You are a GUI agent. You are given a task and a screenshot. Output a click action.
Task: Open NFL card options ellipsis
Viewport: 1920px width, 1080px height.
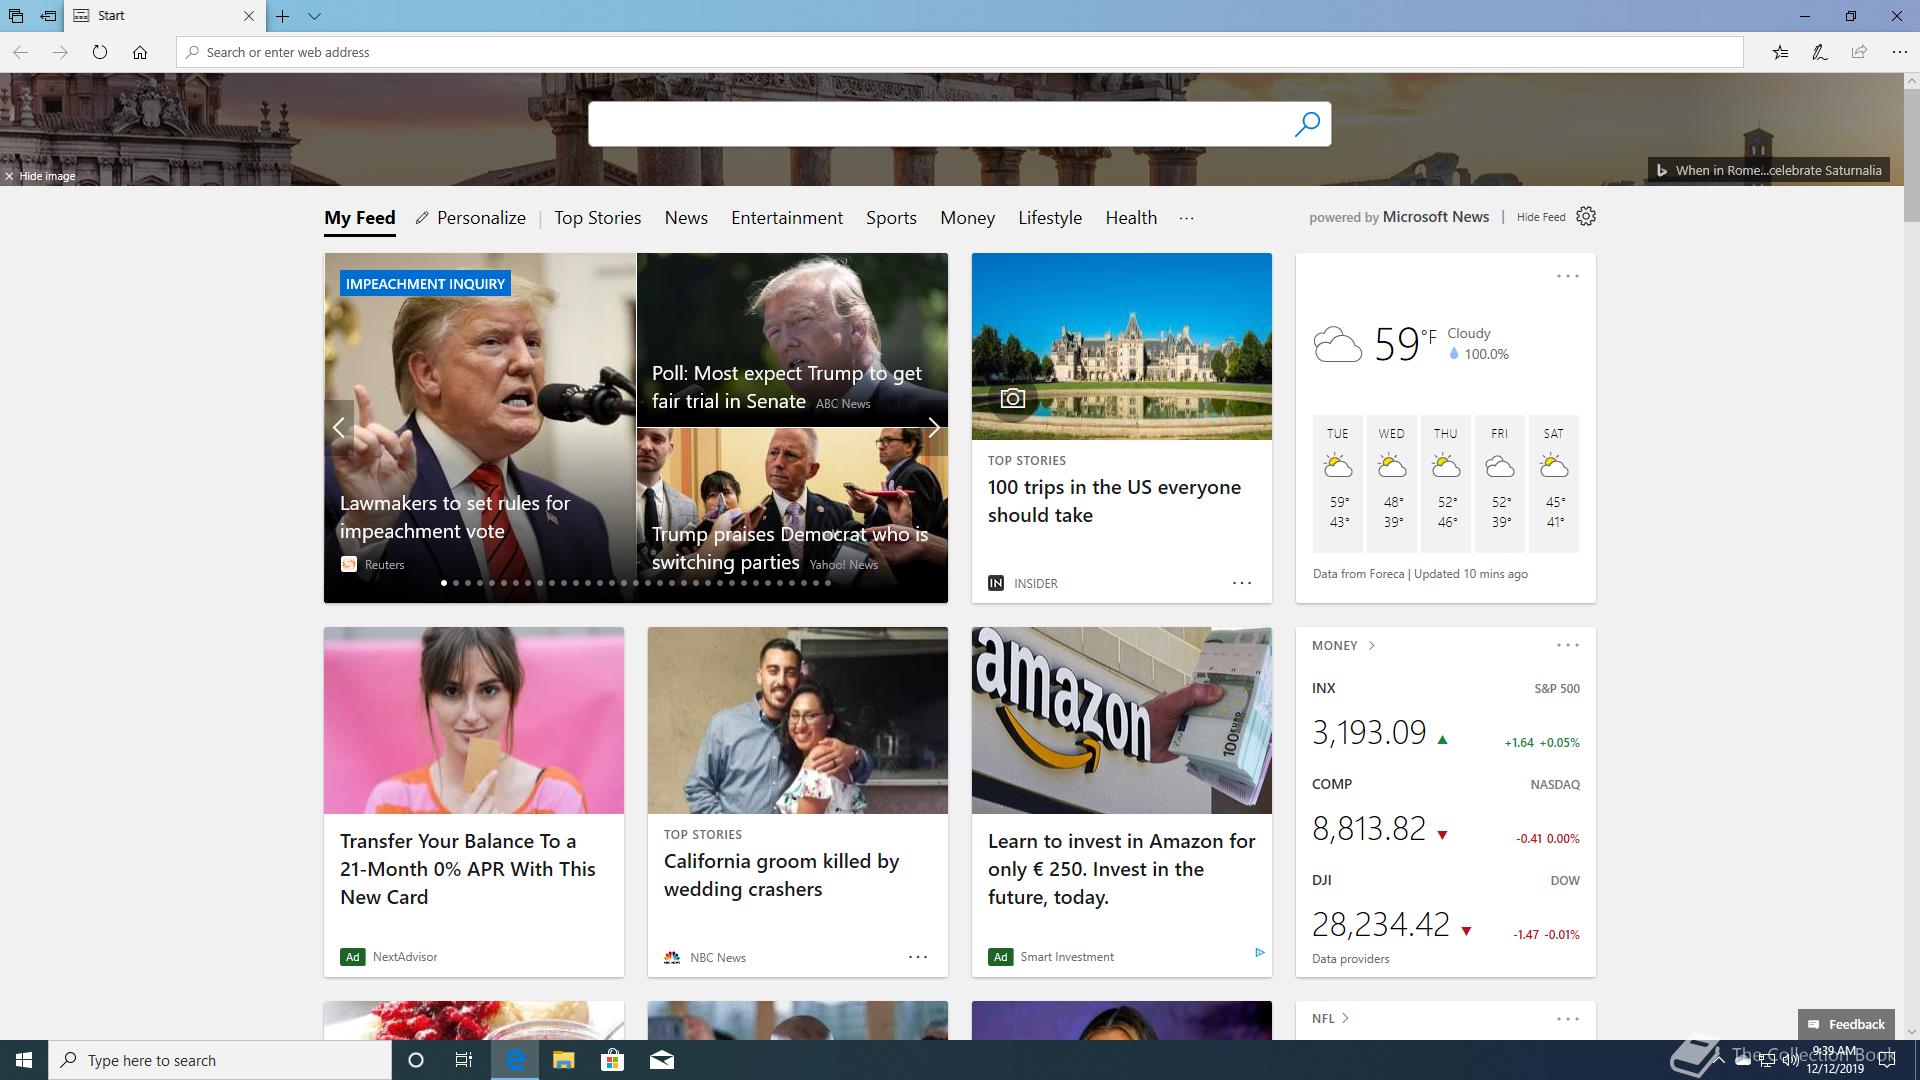[x=1568, y=1019]
